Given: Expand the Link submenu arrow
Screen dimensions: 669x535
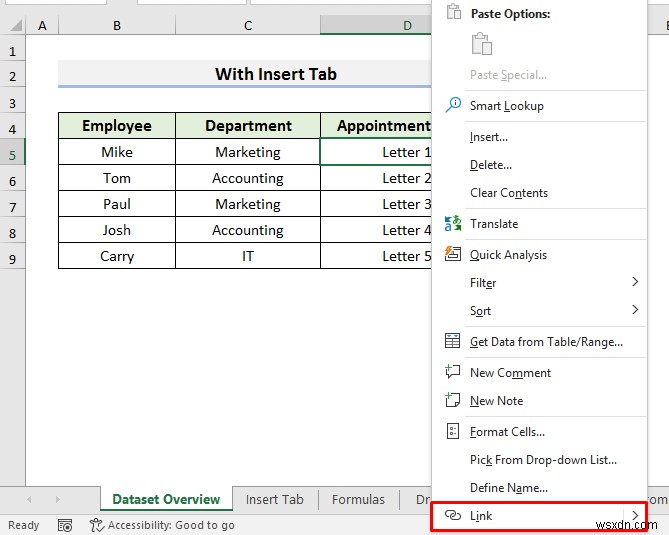Looking at the screenshot, I should click(x=635, y=515).
